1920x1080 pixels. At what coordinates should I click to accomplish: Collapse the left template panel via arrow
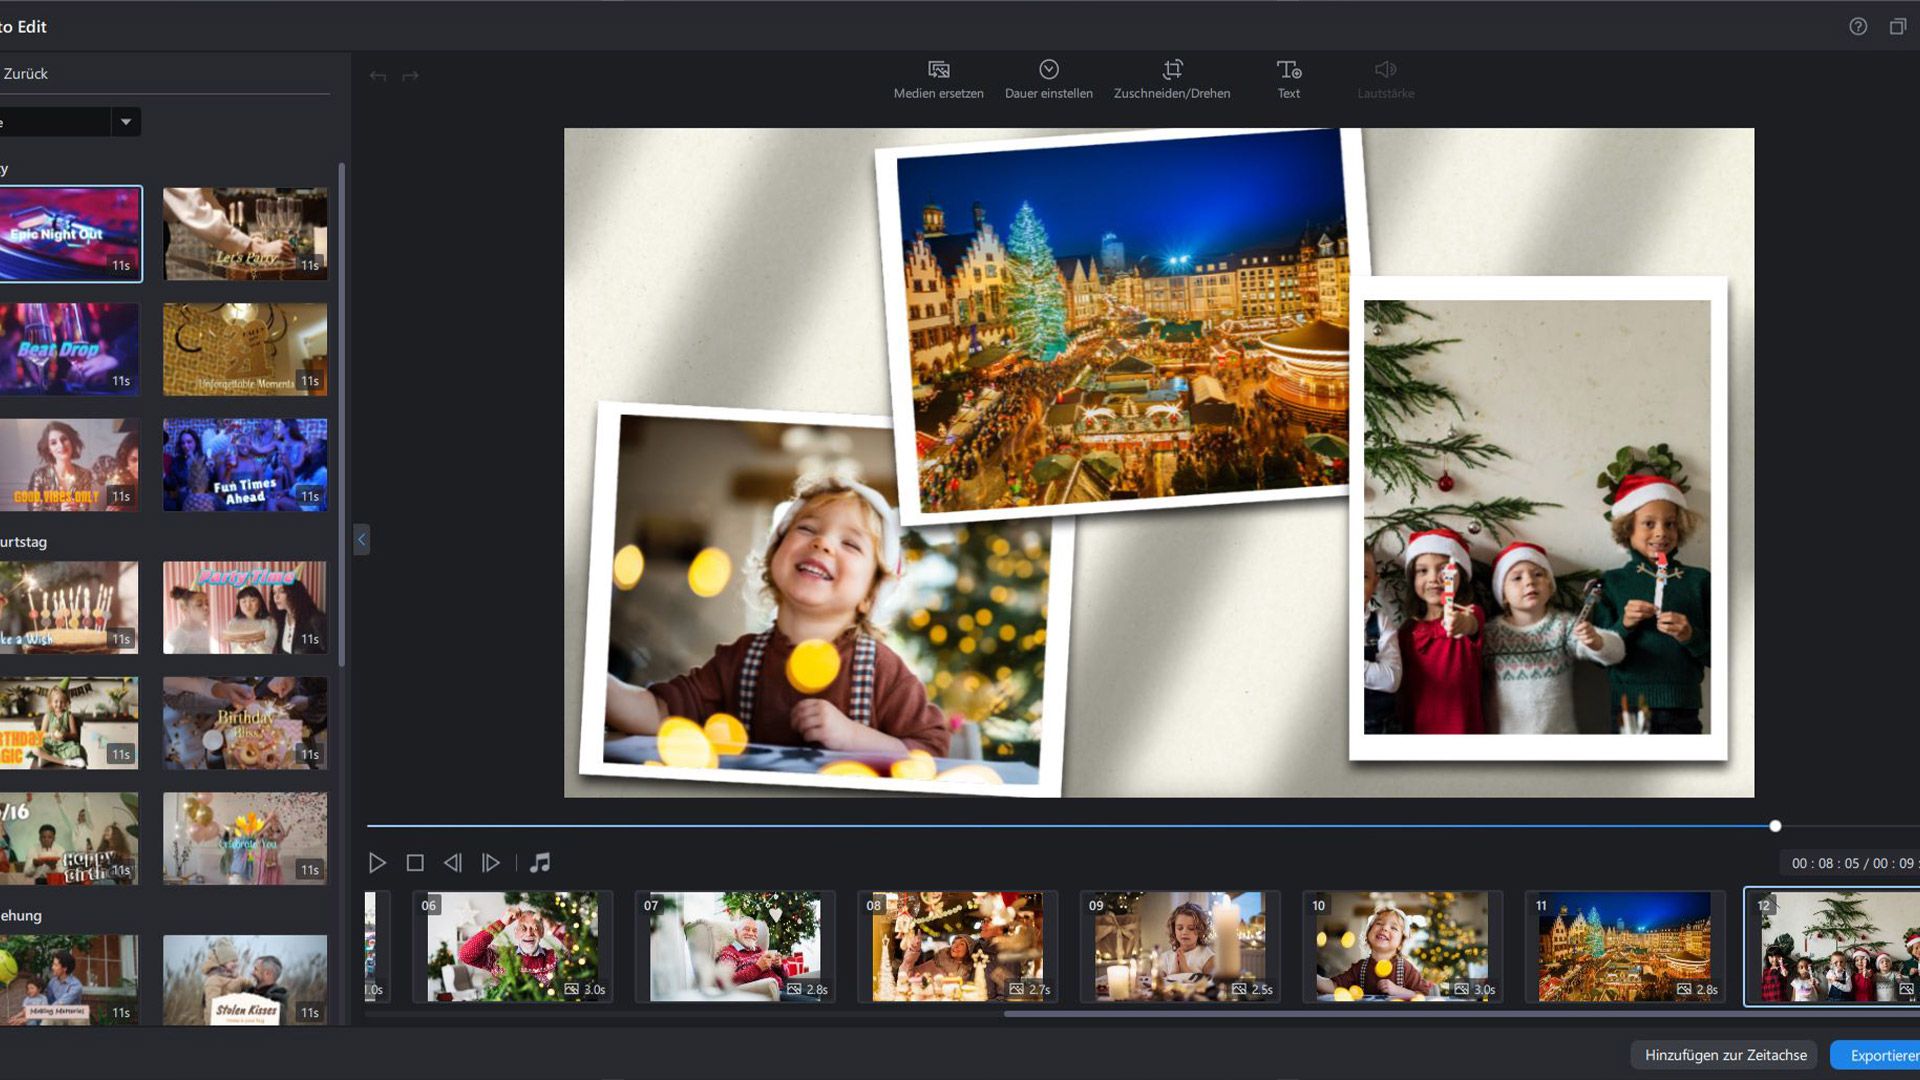361,539
